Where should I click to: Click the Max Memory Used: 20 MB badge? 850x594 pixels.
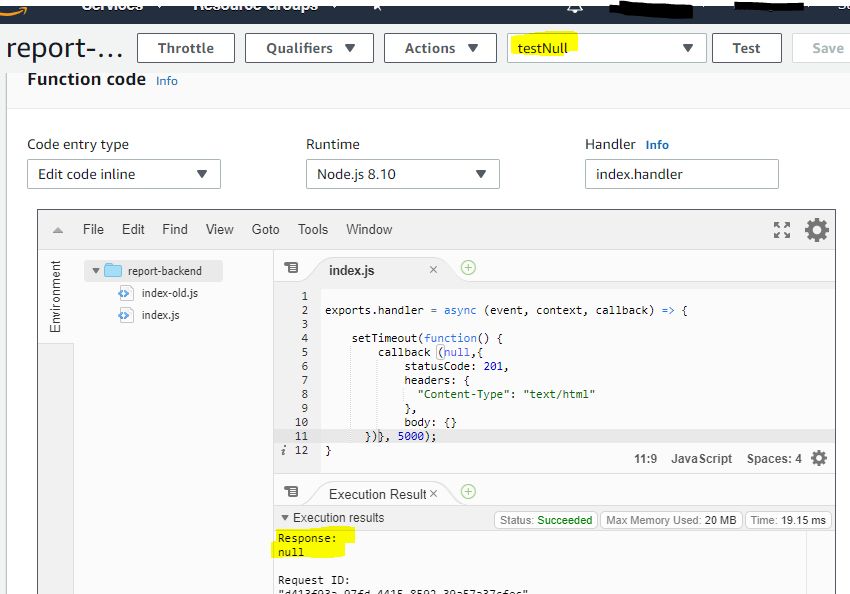[x=671, y=520]
